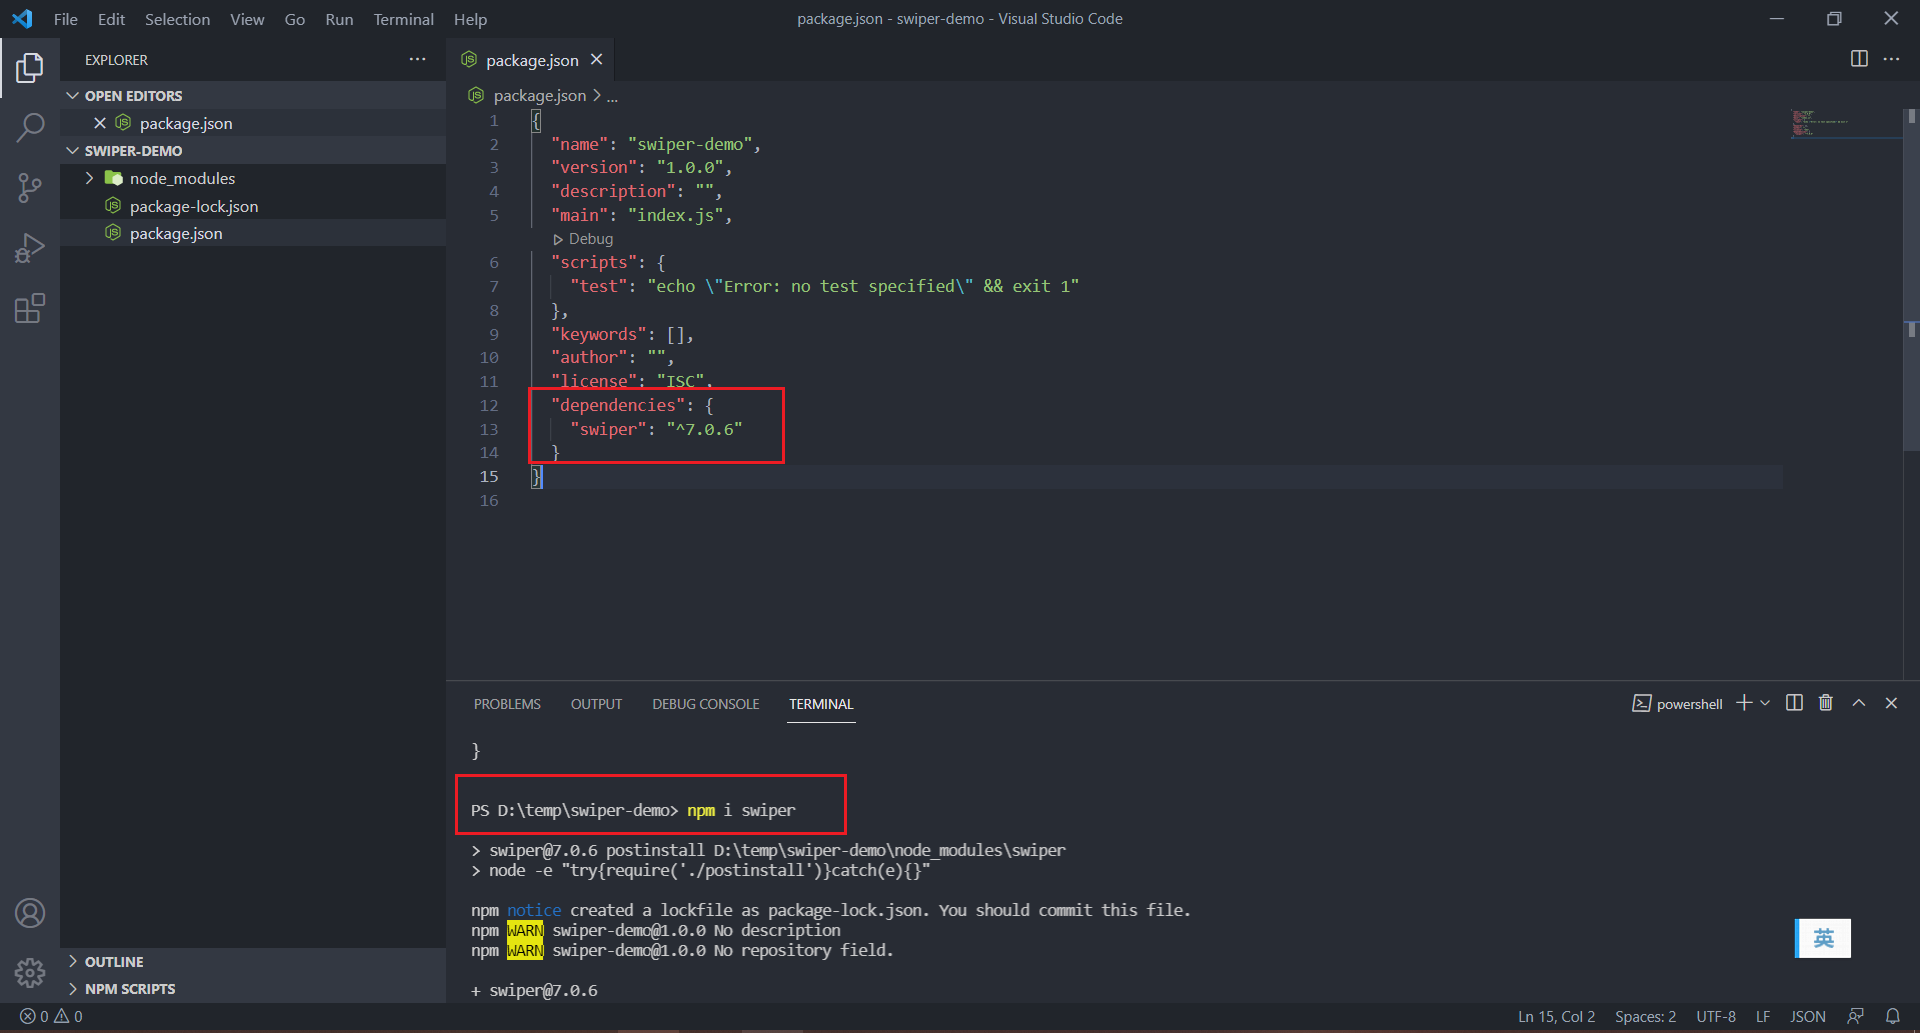The width and height of the screenshot is (1920, 1033).
Task: Click line number 15 in the gutter
Action: [x=489, y=476]
